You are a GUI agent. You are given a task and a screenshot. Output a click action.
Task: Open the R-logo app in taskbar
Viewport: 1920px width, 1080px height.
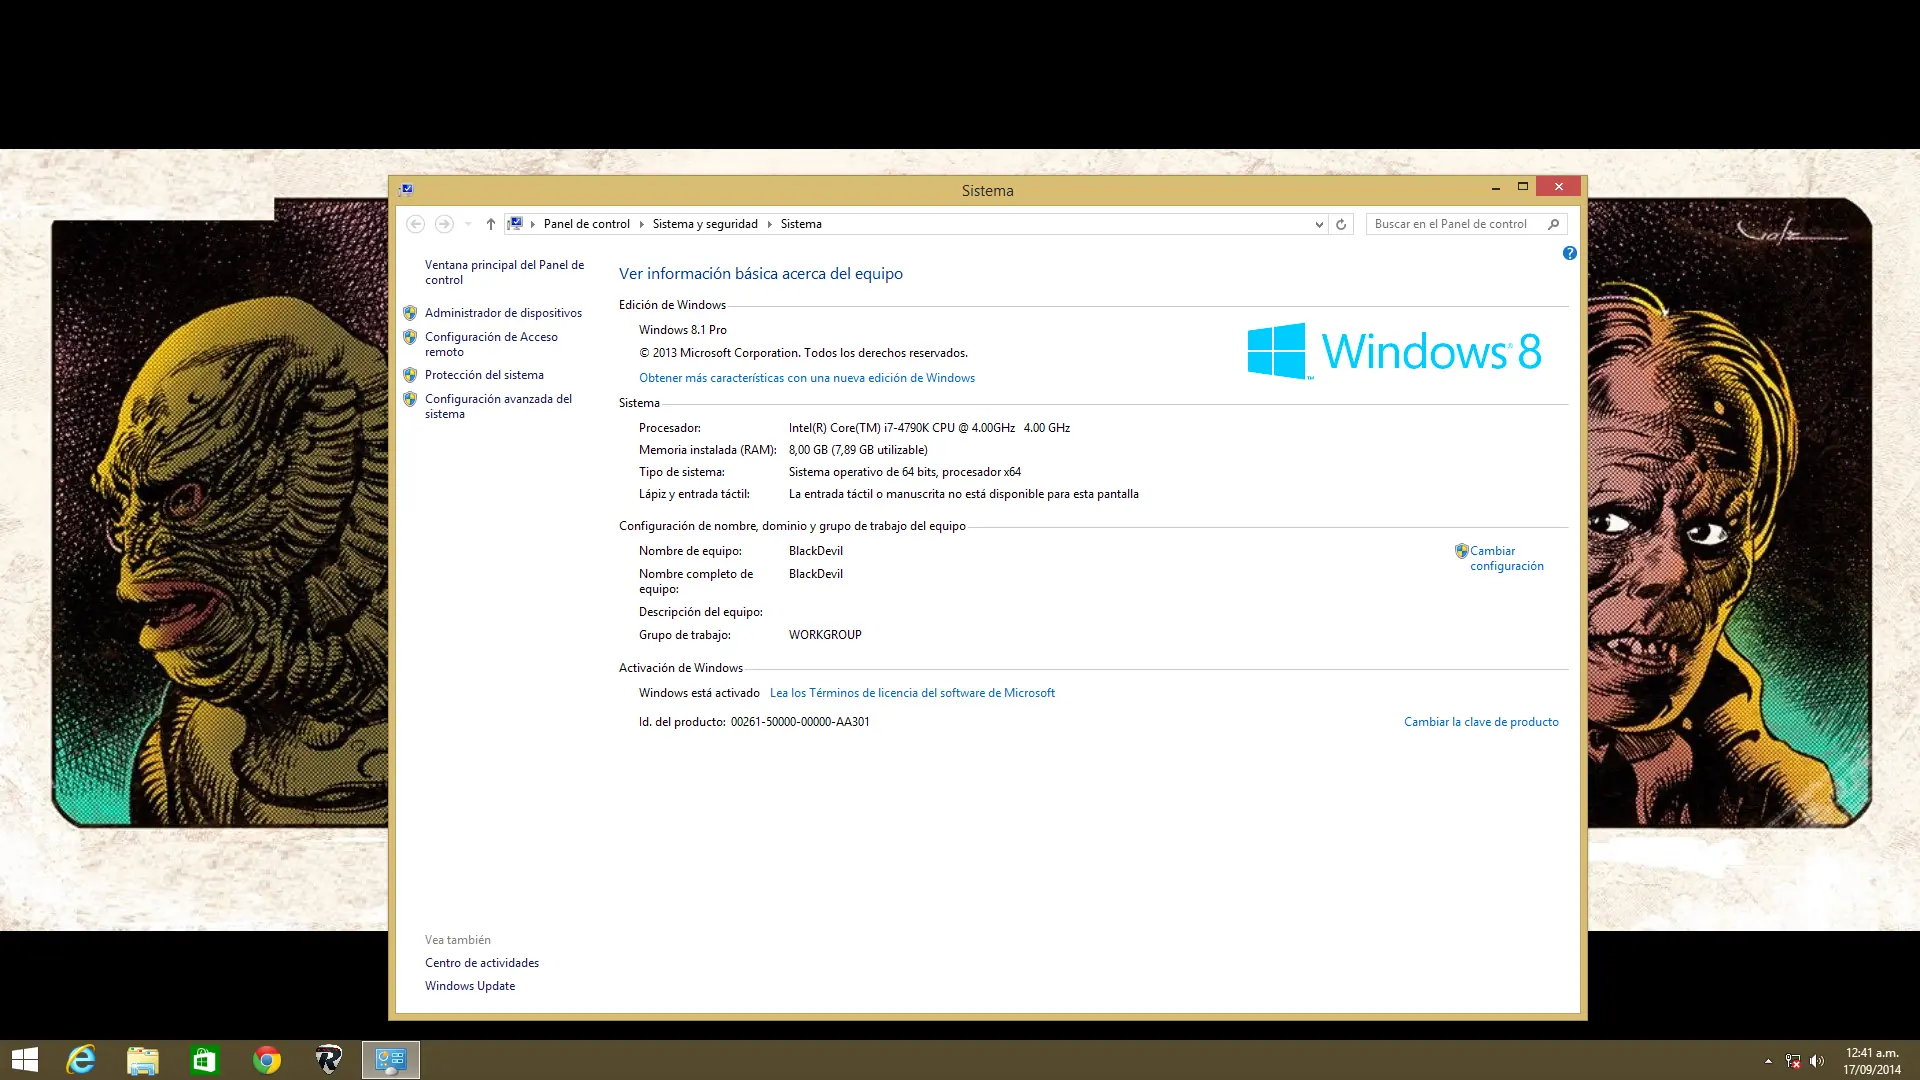click(329, 1060)
